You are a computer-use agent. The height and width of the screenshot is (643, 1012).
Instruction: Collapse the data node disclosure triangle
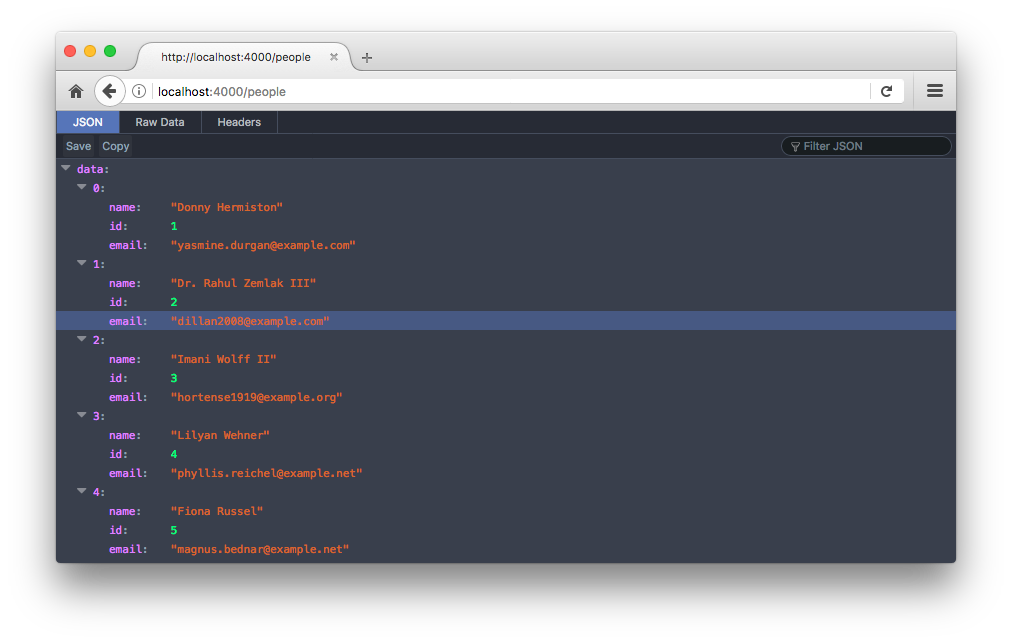click(x=67, y=168)
